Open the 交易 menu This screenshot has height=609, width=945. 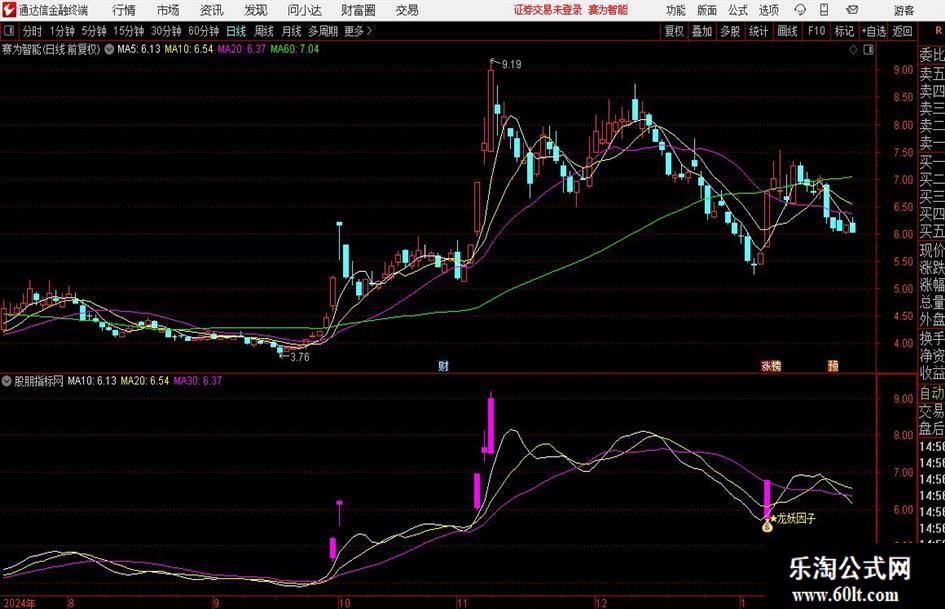click(x=407, y=10)
